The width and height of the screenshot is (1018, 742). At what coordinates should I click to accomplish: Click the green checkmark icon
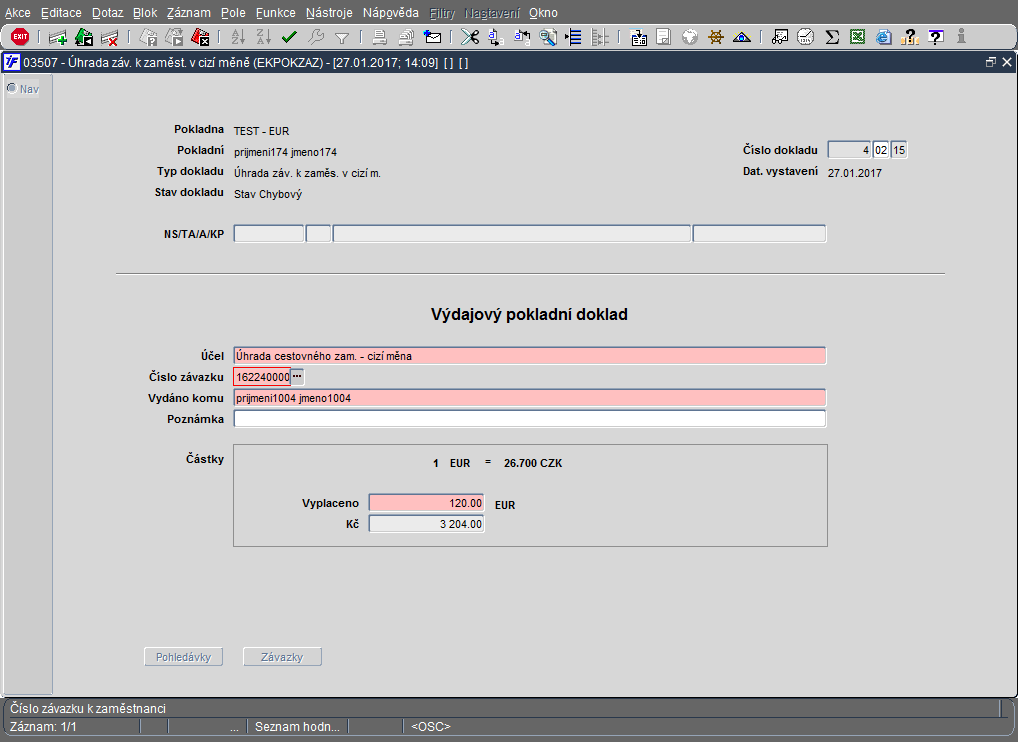coord(290,37)
